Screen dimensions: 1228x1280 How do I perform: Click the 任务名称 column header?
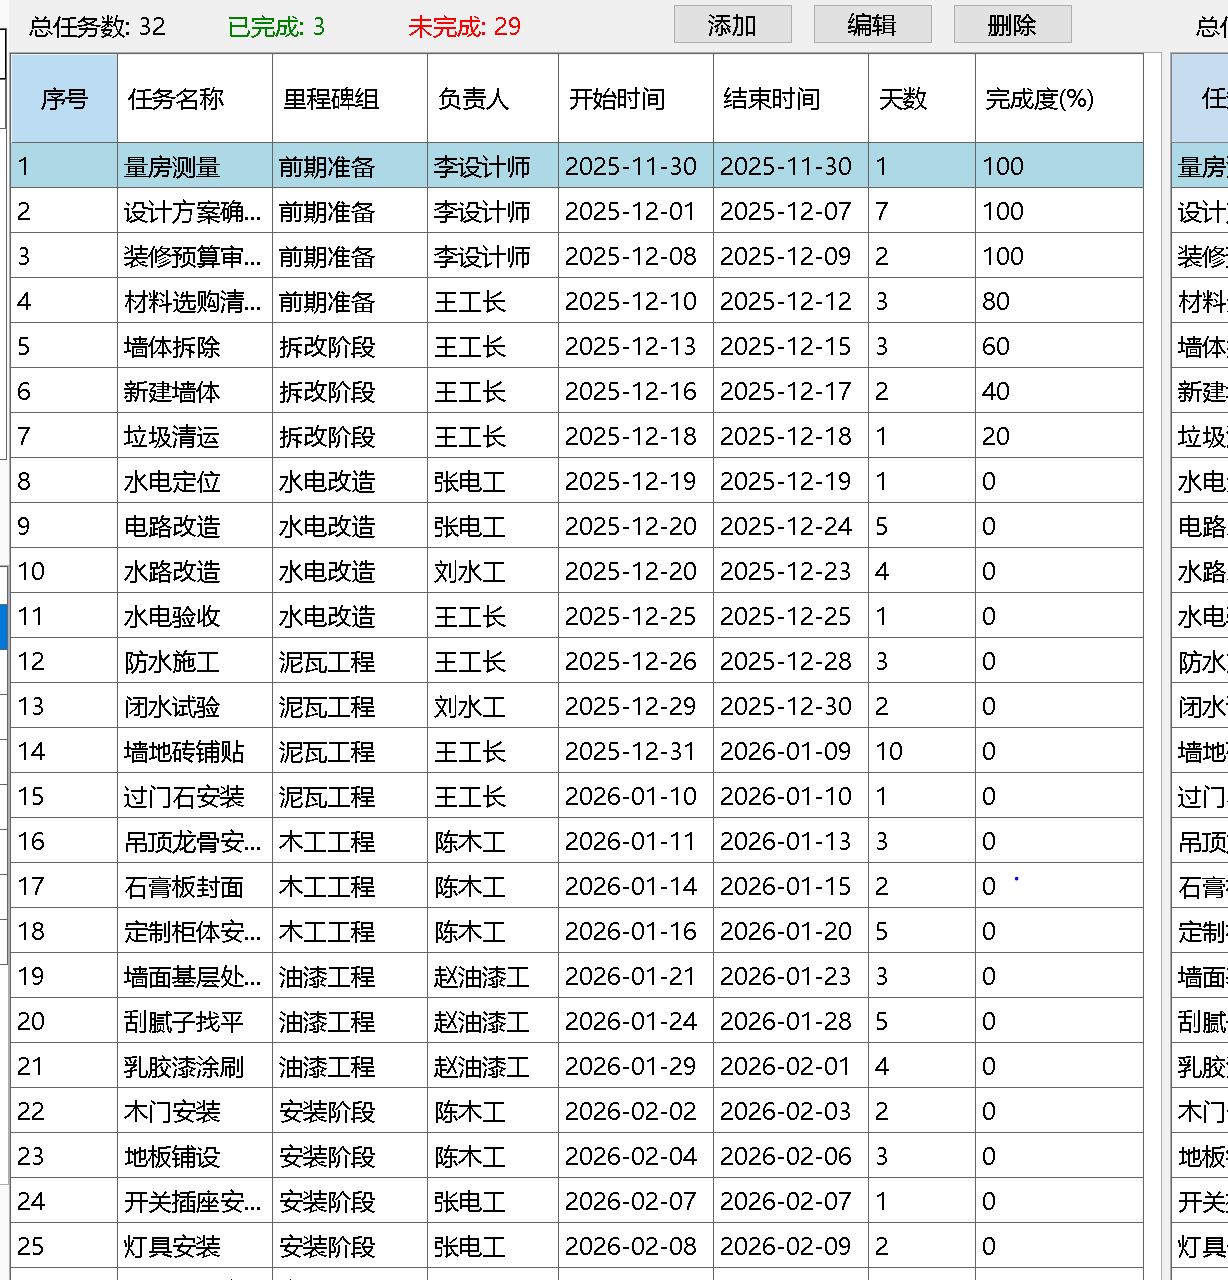(x=194, y=99)
